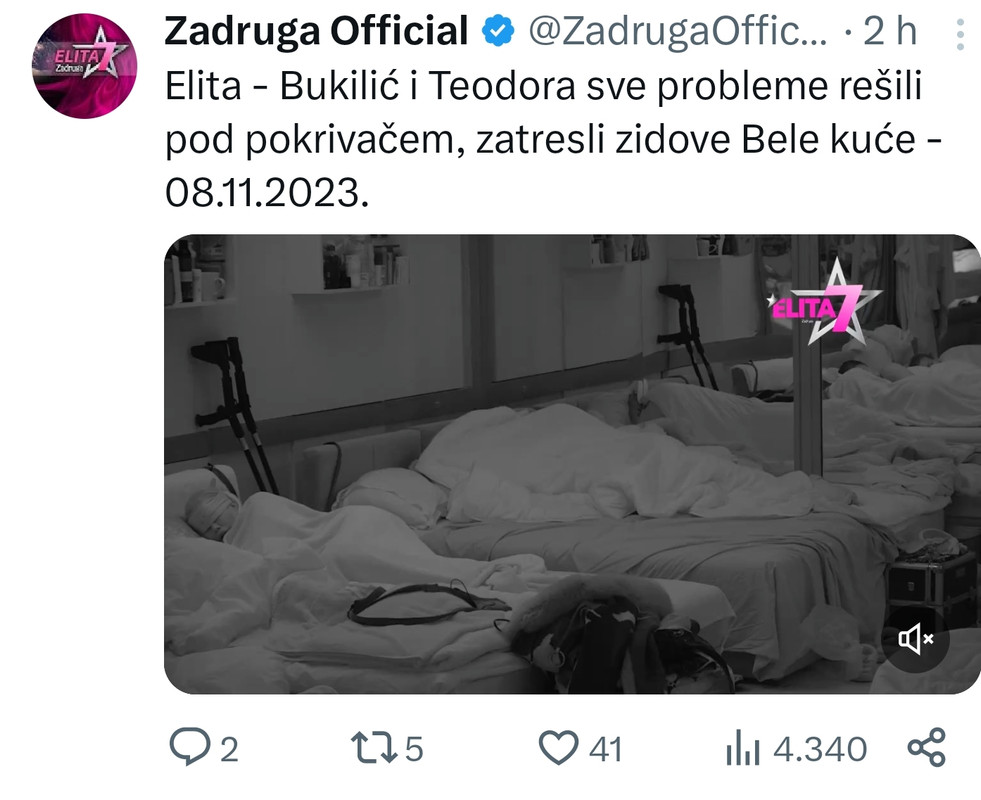Like the tweet with the heart icon
This screenshot has width=981, height=800.
(x=558, y=747)
